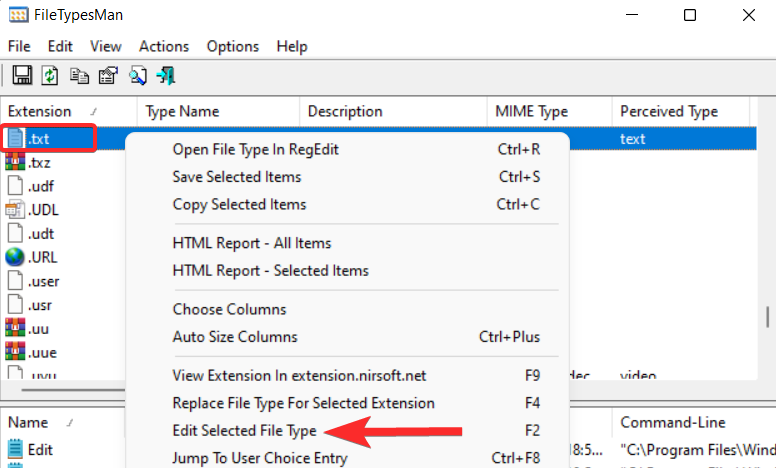The width and height of the screenshot is (776, 468).
Task: Click the Save Selected Items toolbar icon
Action: tap(22, 75)
